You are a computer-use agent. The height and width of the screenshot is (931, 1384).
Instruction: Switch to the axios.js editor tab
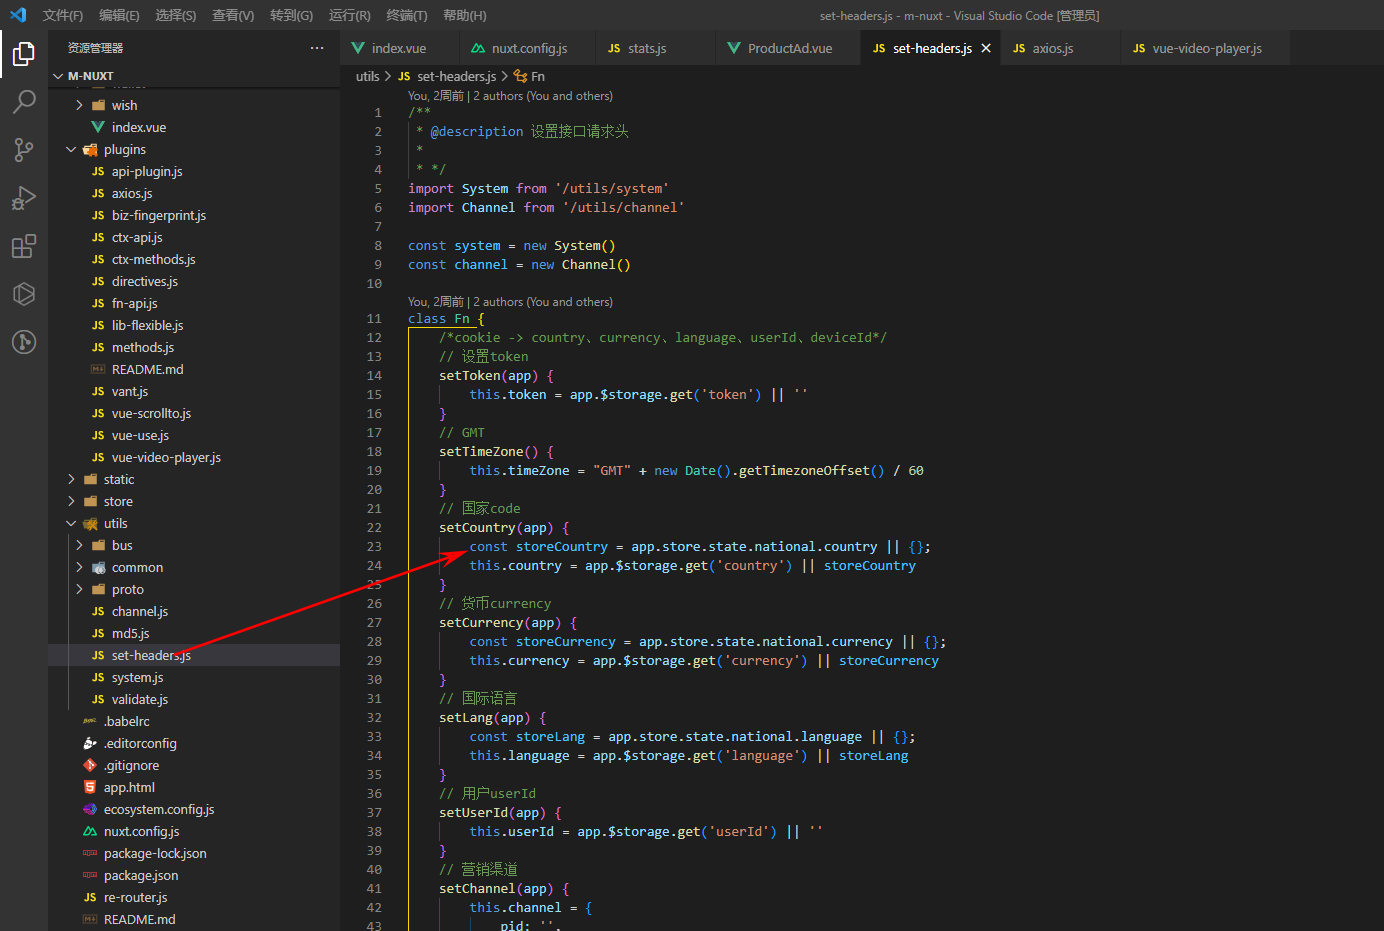click(1061, 48)
